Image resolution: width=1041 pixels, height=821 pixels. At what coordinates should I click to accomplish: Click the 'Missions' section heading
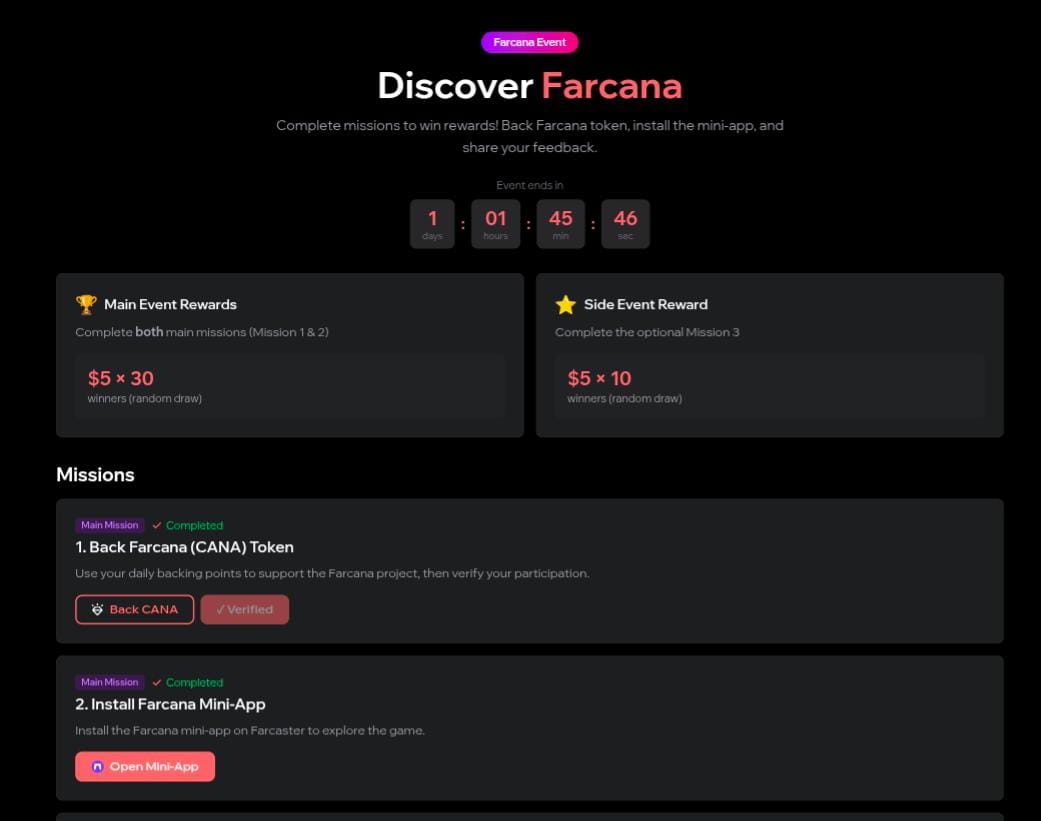[x=96, y=475]
